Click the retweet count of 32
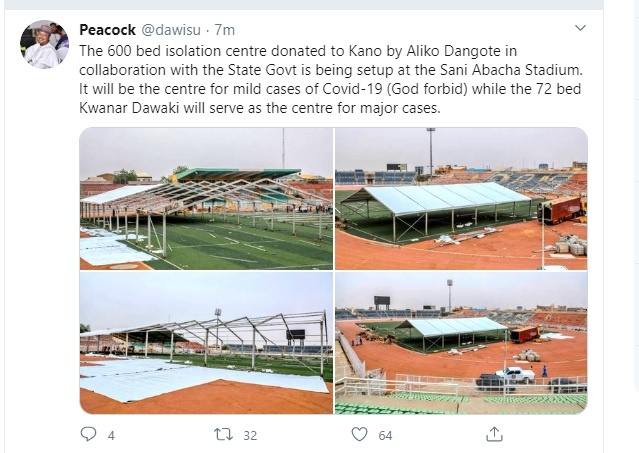 click(x=249, y=435)
